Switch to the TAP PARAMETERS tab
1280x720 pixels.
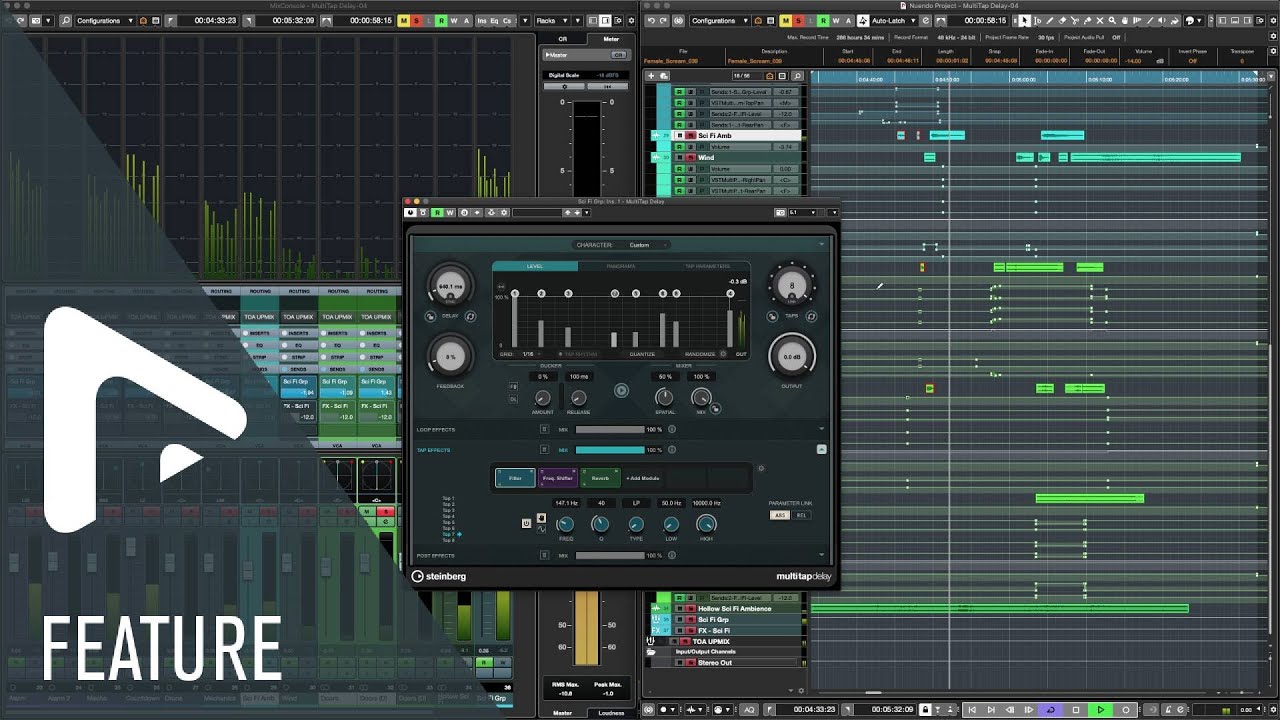[x=708, y=266]
